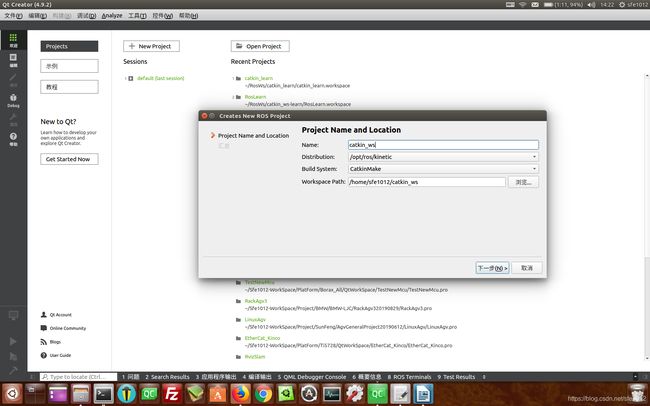This screenshot has height=406, width=650.
Task: Open recent project RackAgv3
Action: click(x=256, y=301)
